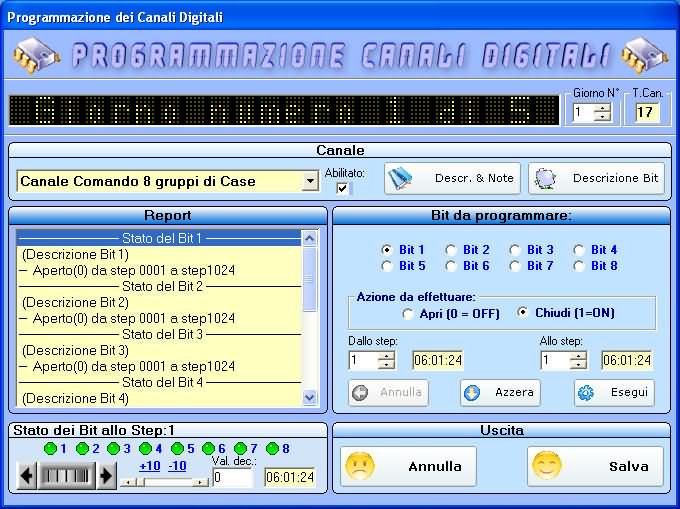The height and width of the screenshot is (509, 680).
Task: Click the T.Can. value field
Action: pyautogui.click(x=647, y=113)
